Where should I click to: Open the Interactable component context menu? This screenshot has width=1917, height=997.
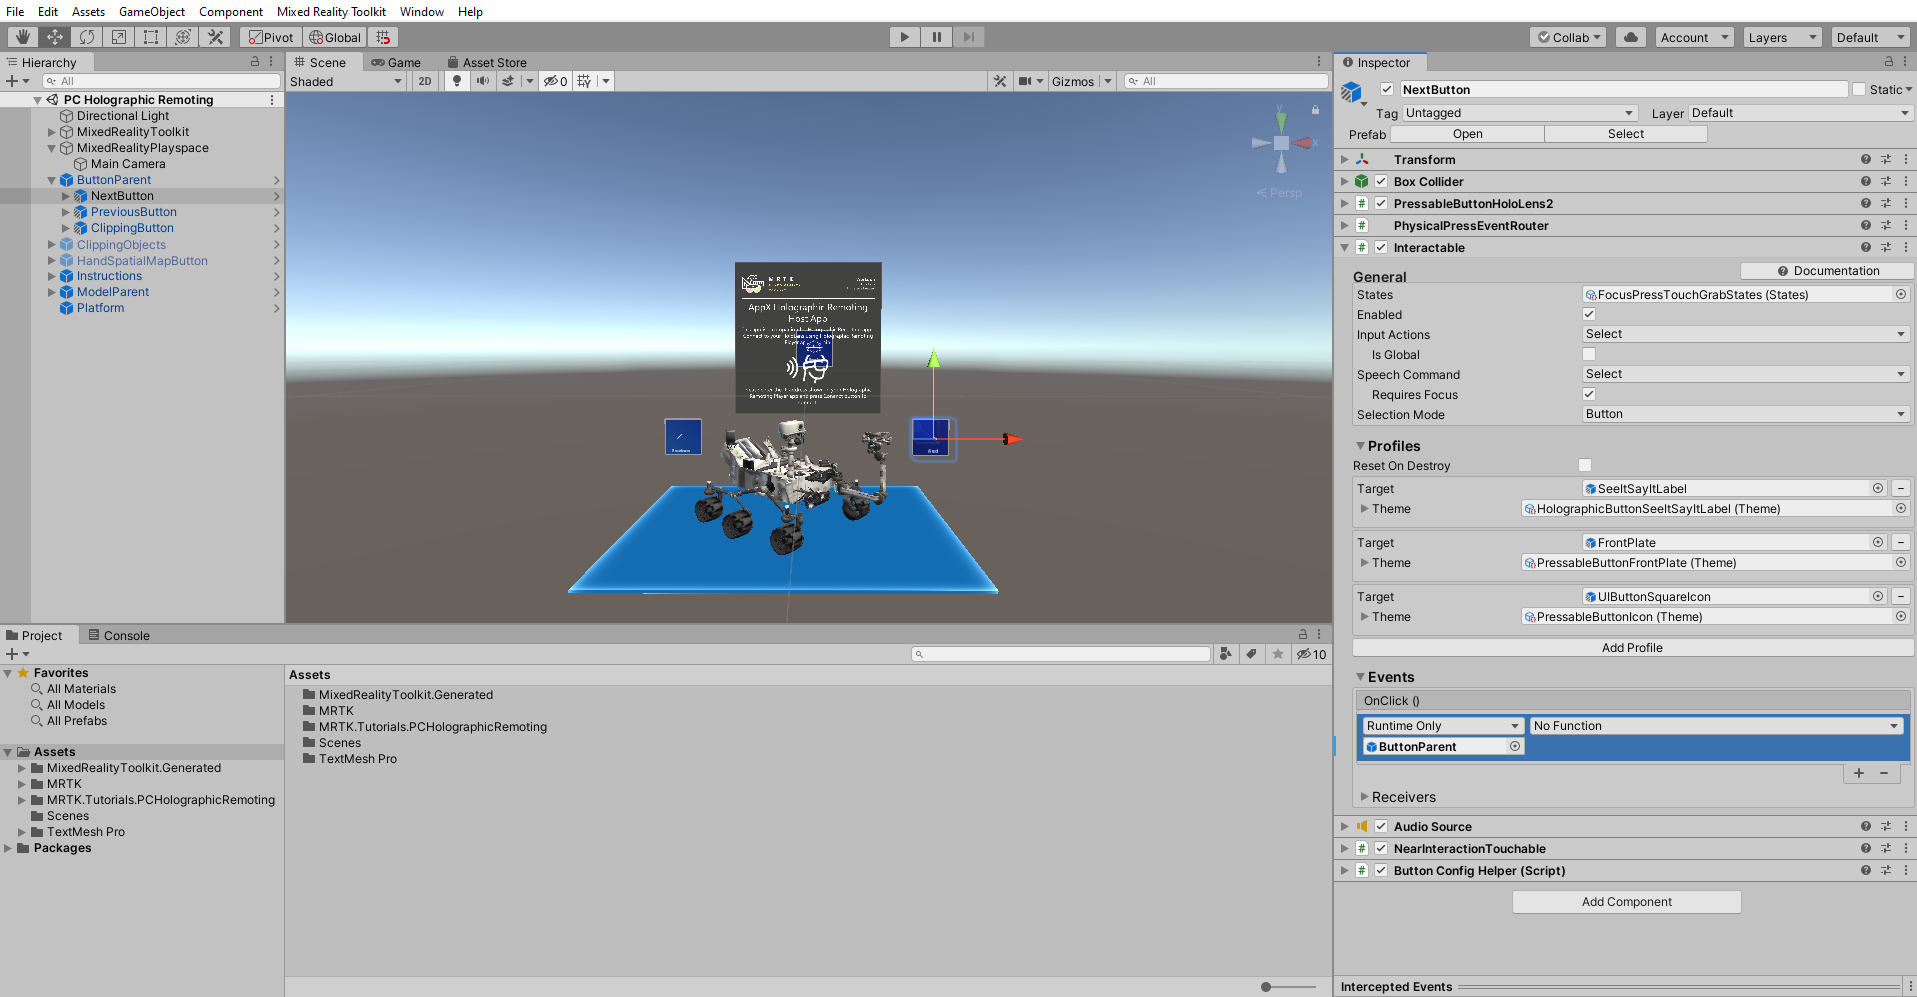tap(1906, 247)
